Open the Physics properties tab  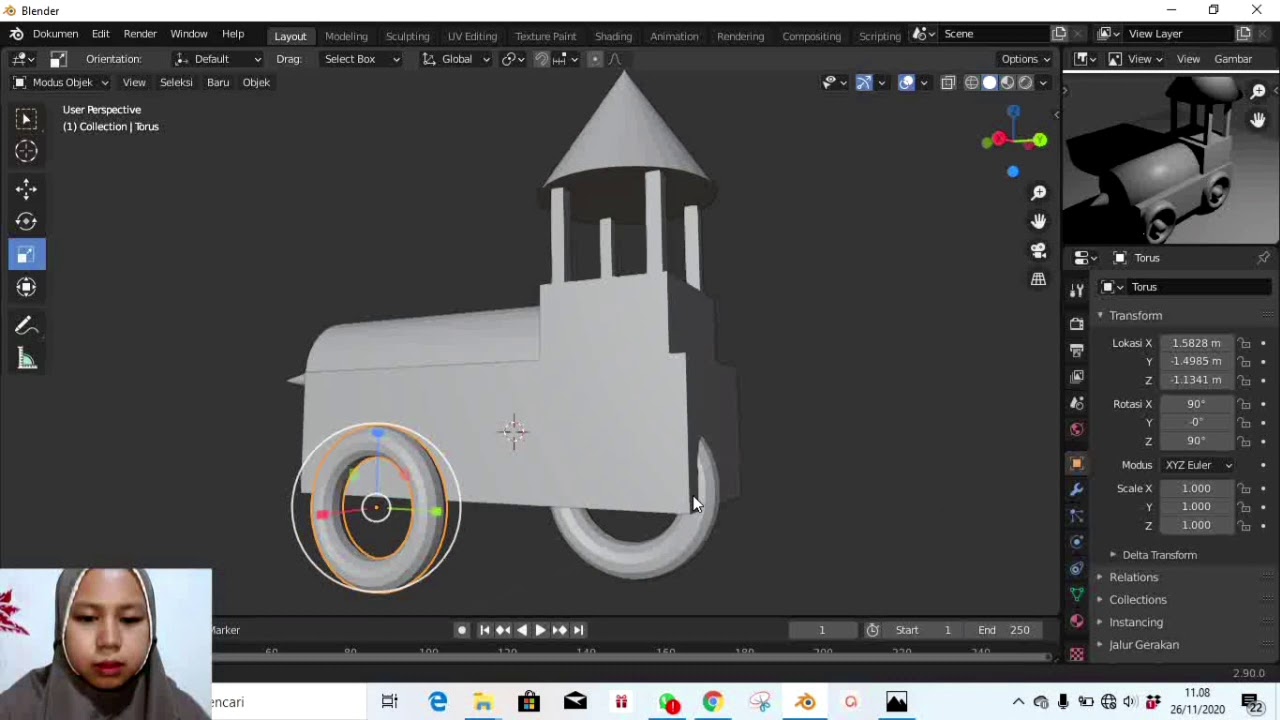(1077, 542)
